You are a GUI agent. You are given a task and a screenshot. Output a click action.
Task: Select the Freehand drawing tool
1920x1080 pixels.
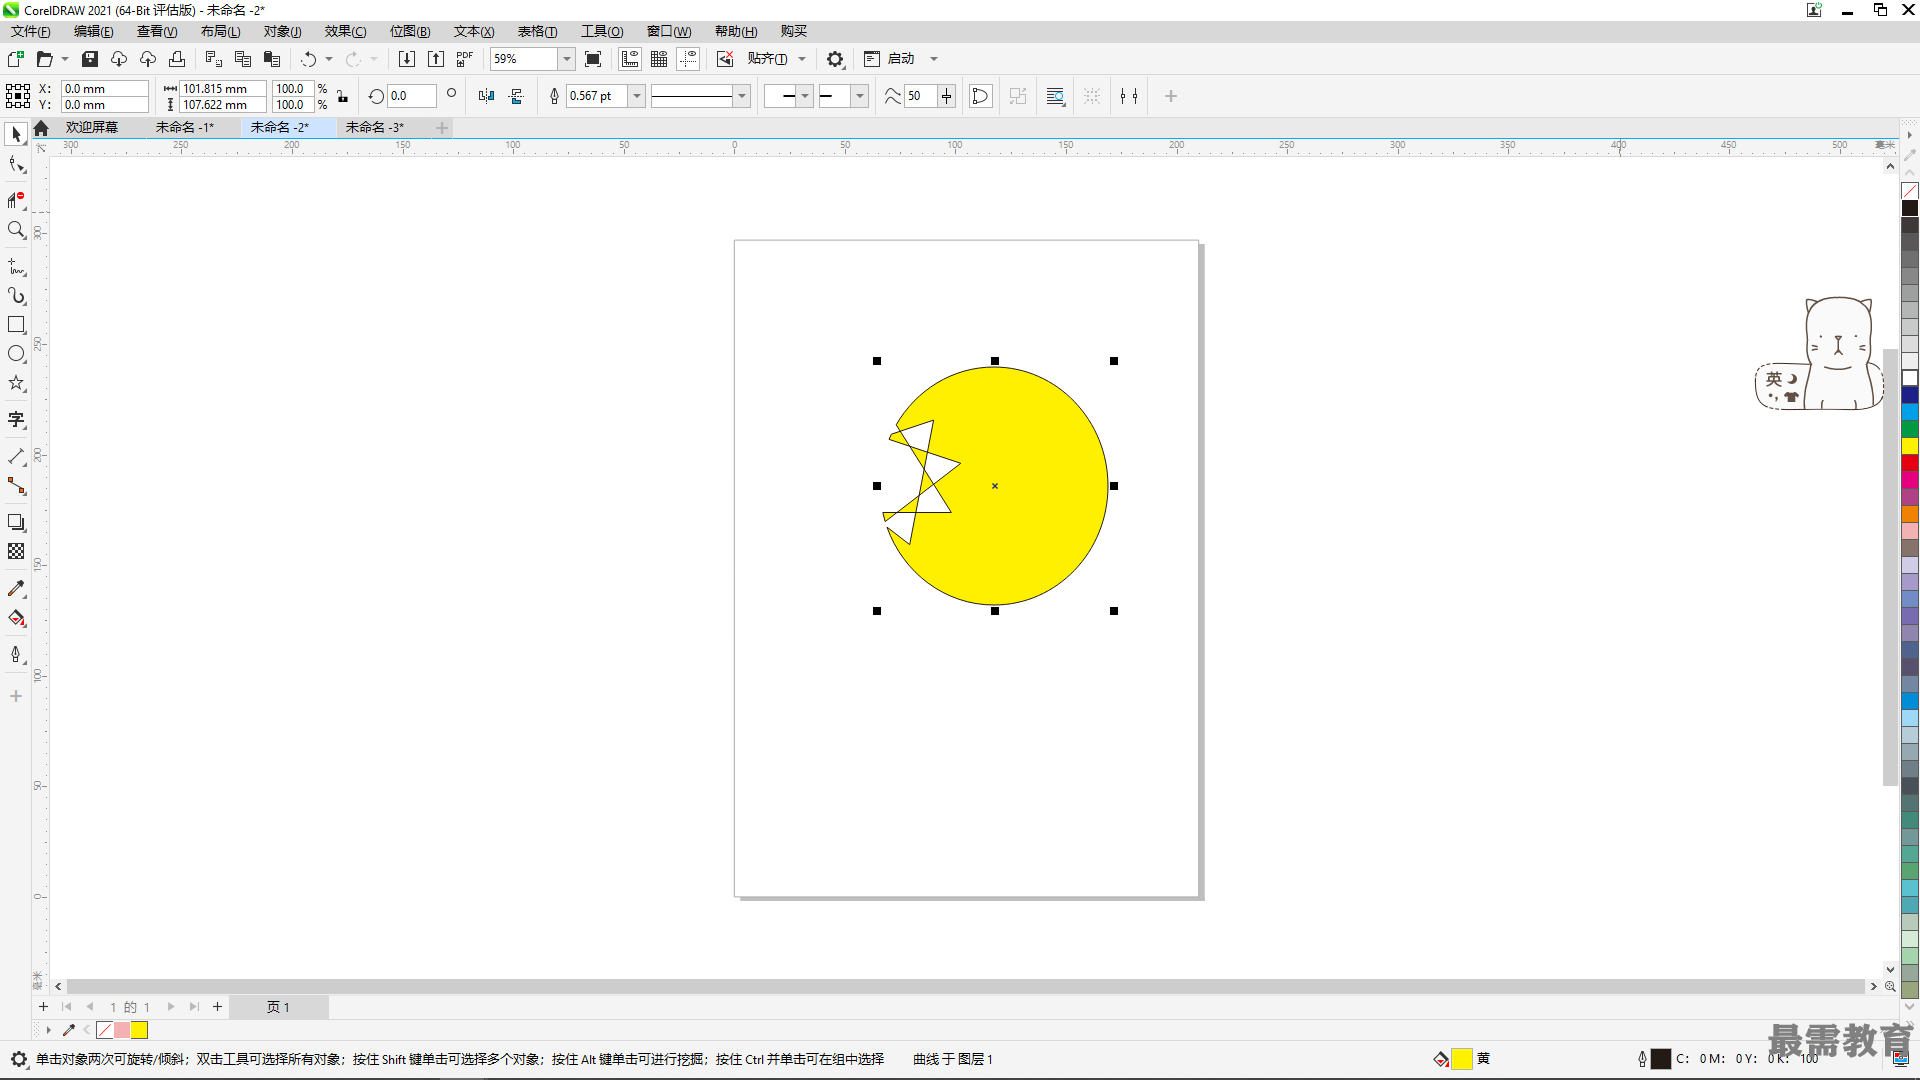click(16, 267)
